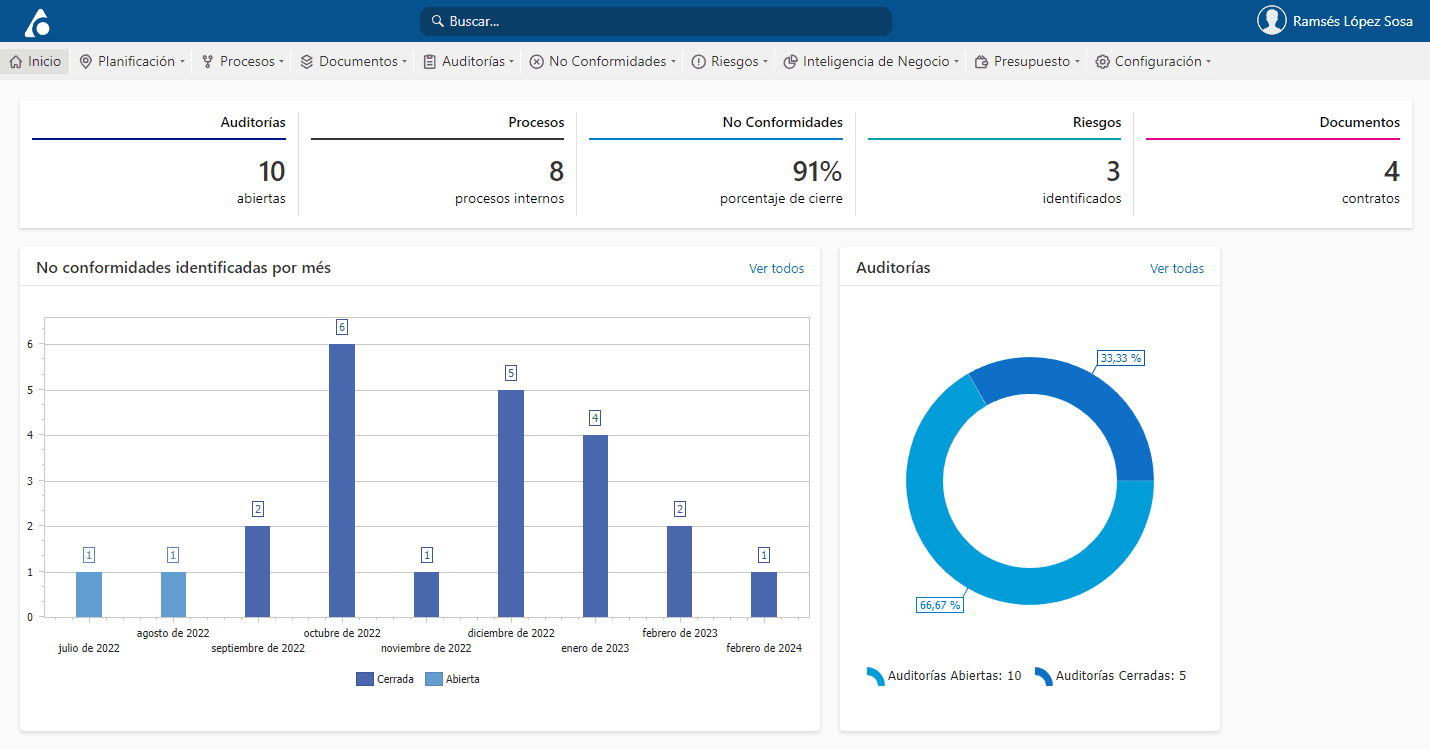Click the 'porcentaje de cierre' text
Viewport: 1430px width, 749px height.
781,199
